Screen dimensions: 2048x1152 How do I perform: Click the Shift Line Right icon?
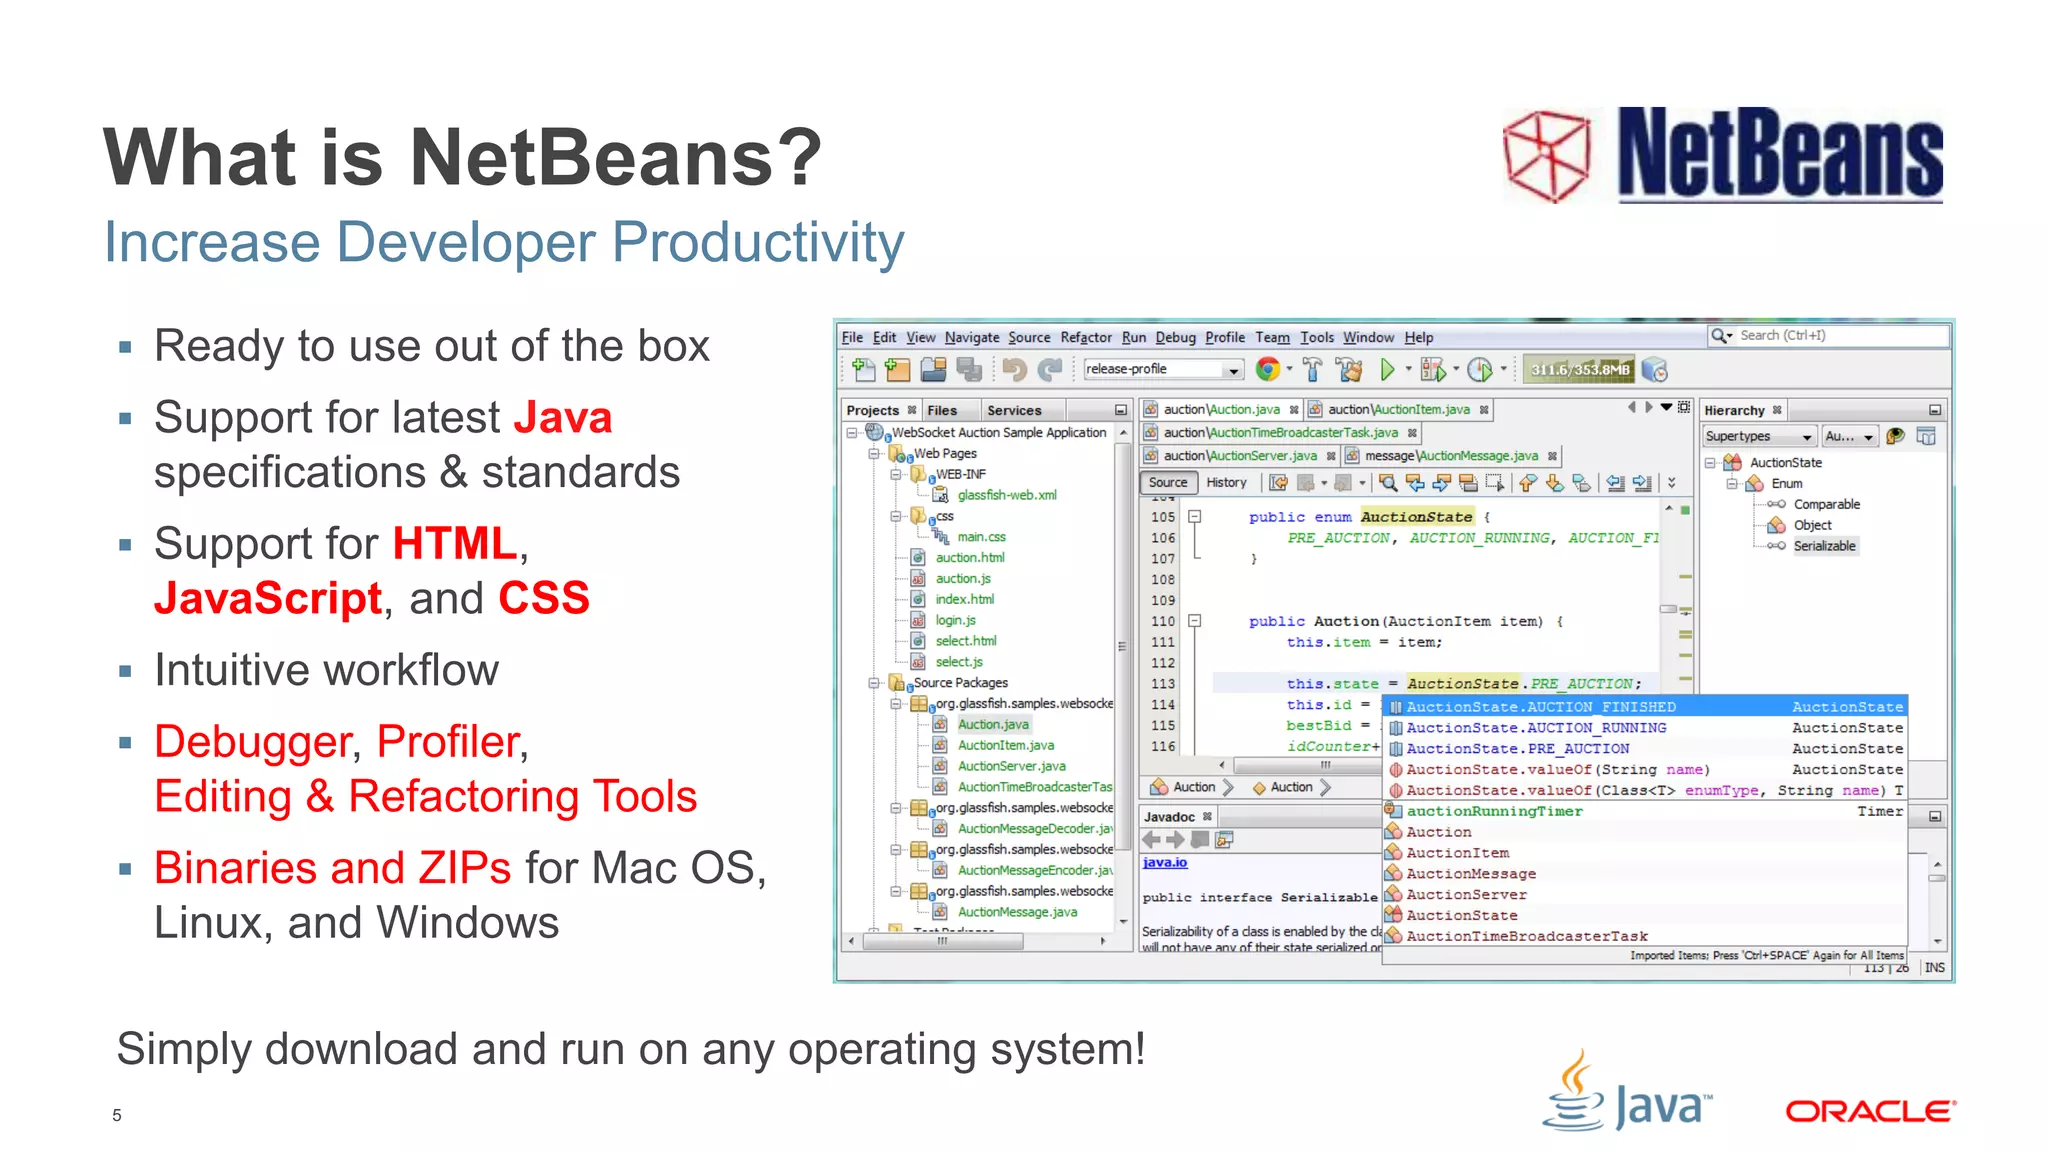[1642, 483]
